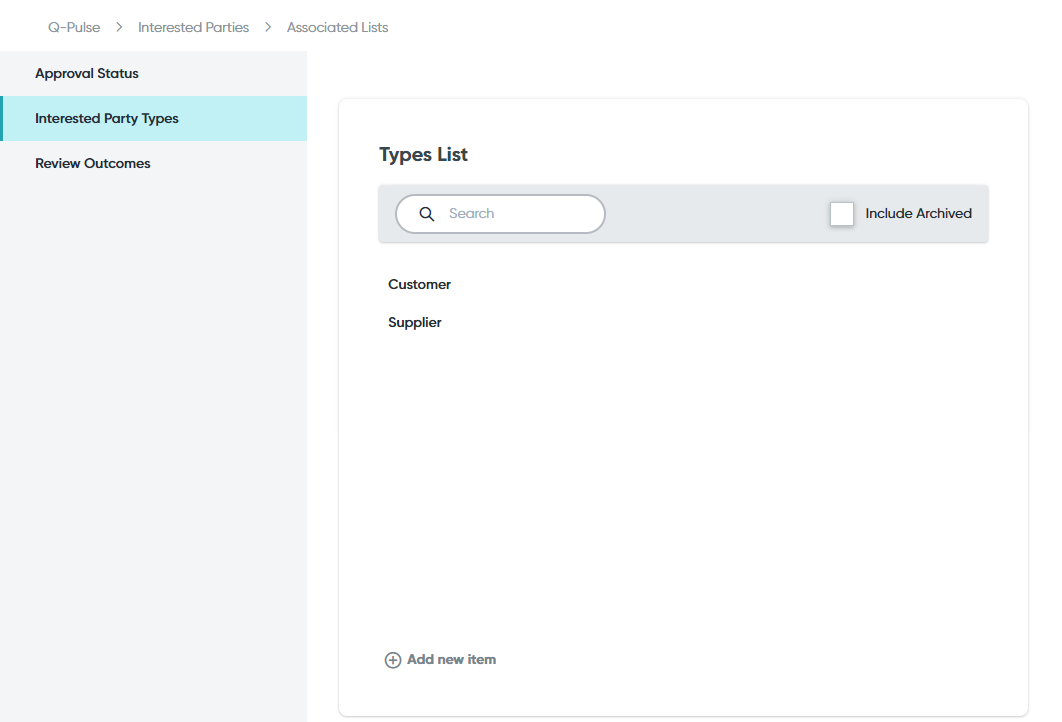
Task: Open Interested Parties breadcrumb link
Action: [x=193, y=27]
